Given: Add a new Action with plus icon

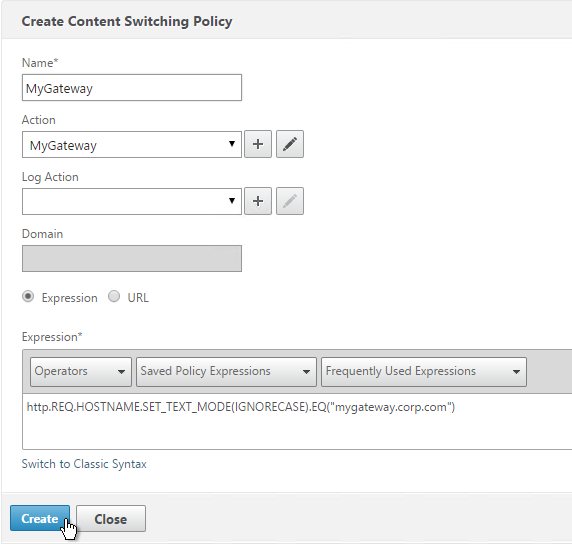Looking at the screenshot, I should [x=258, y=144].
